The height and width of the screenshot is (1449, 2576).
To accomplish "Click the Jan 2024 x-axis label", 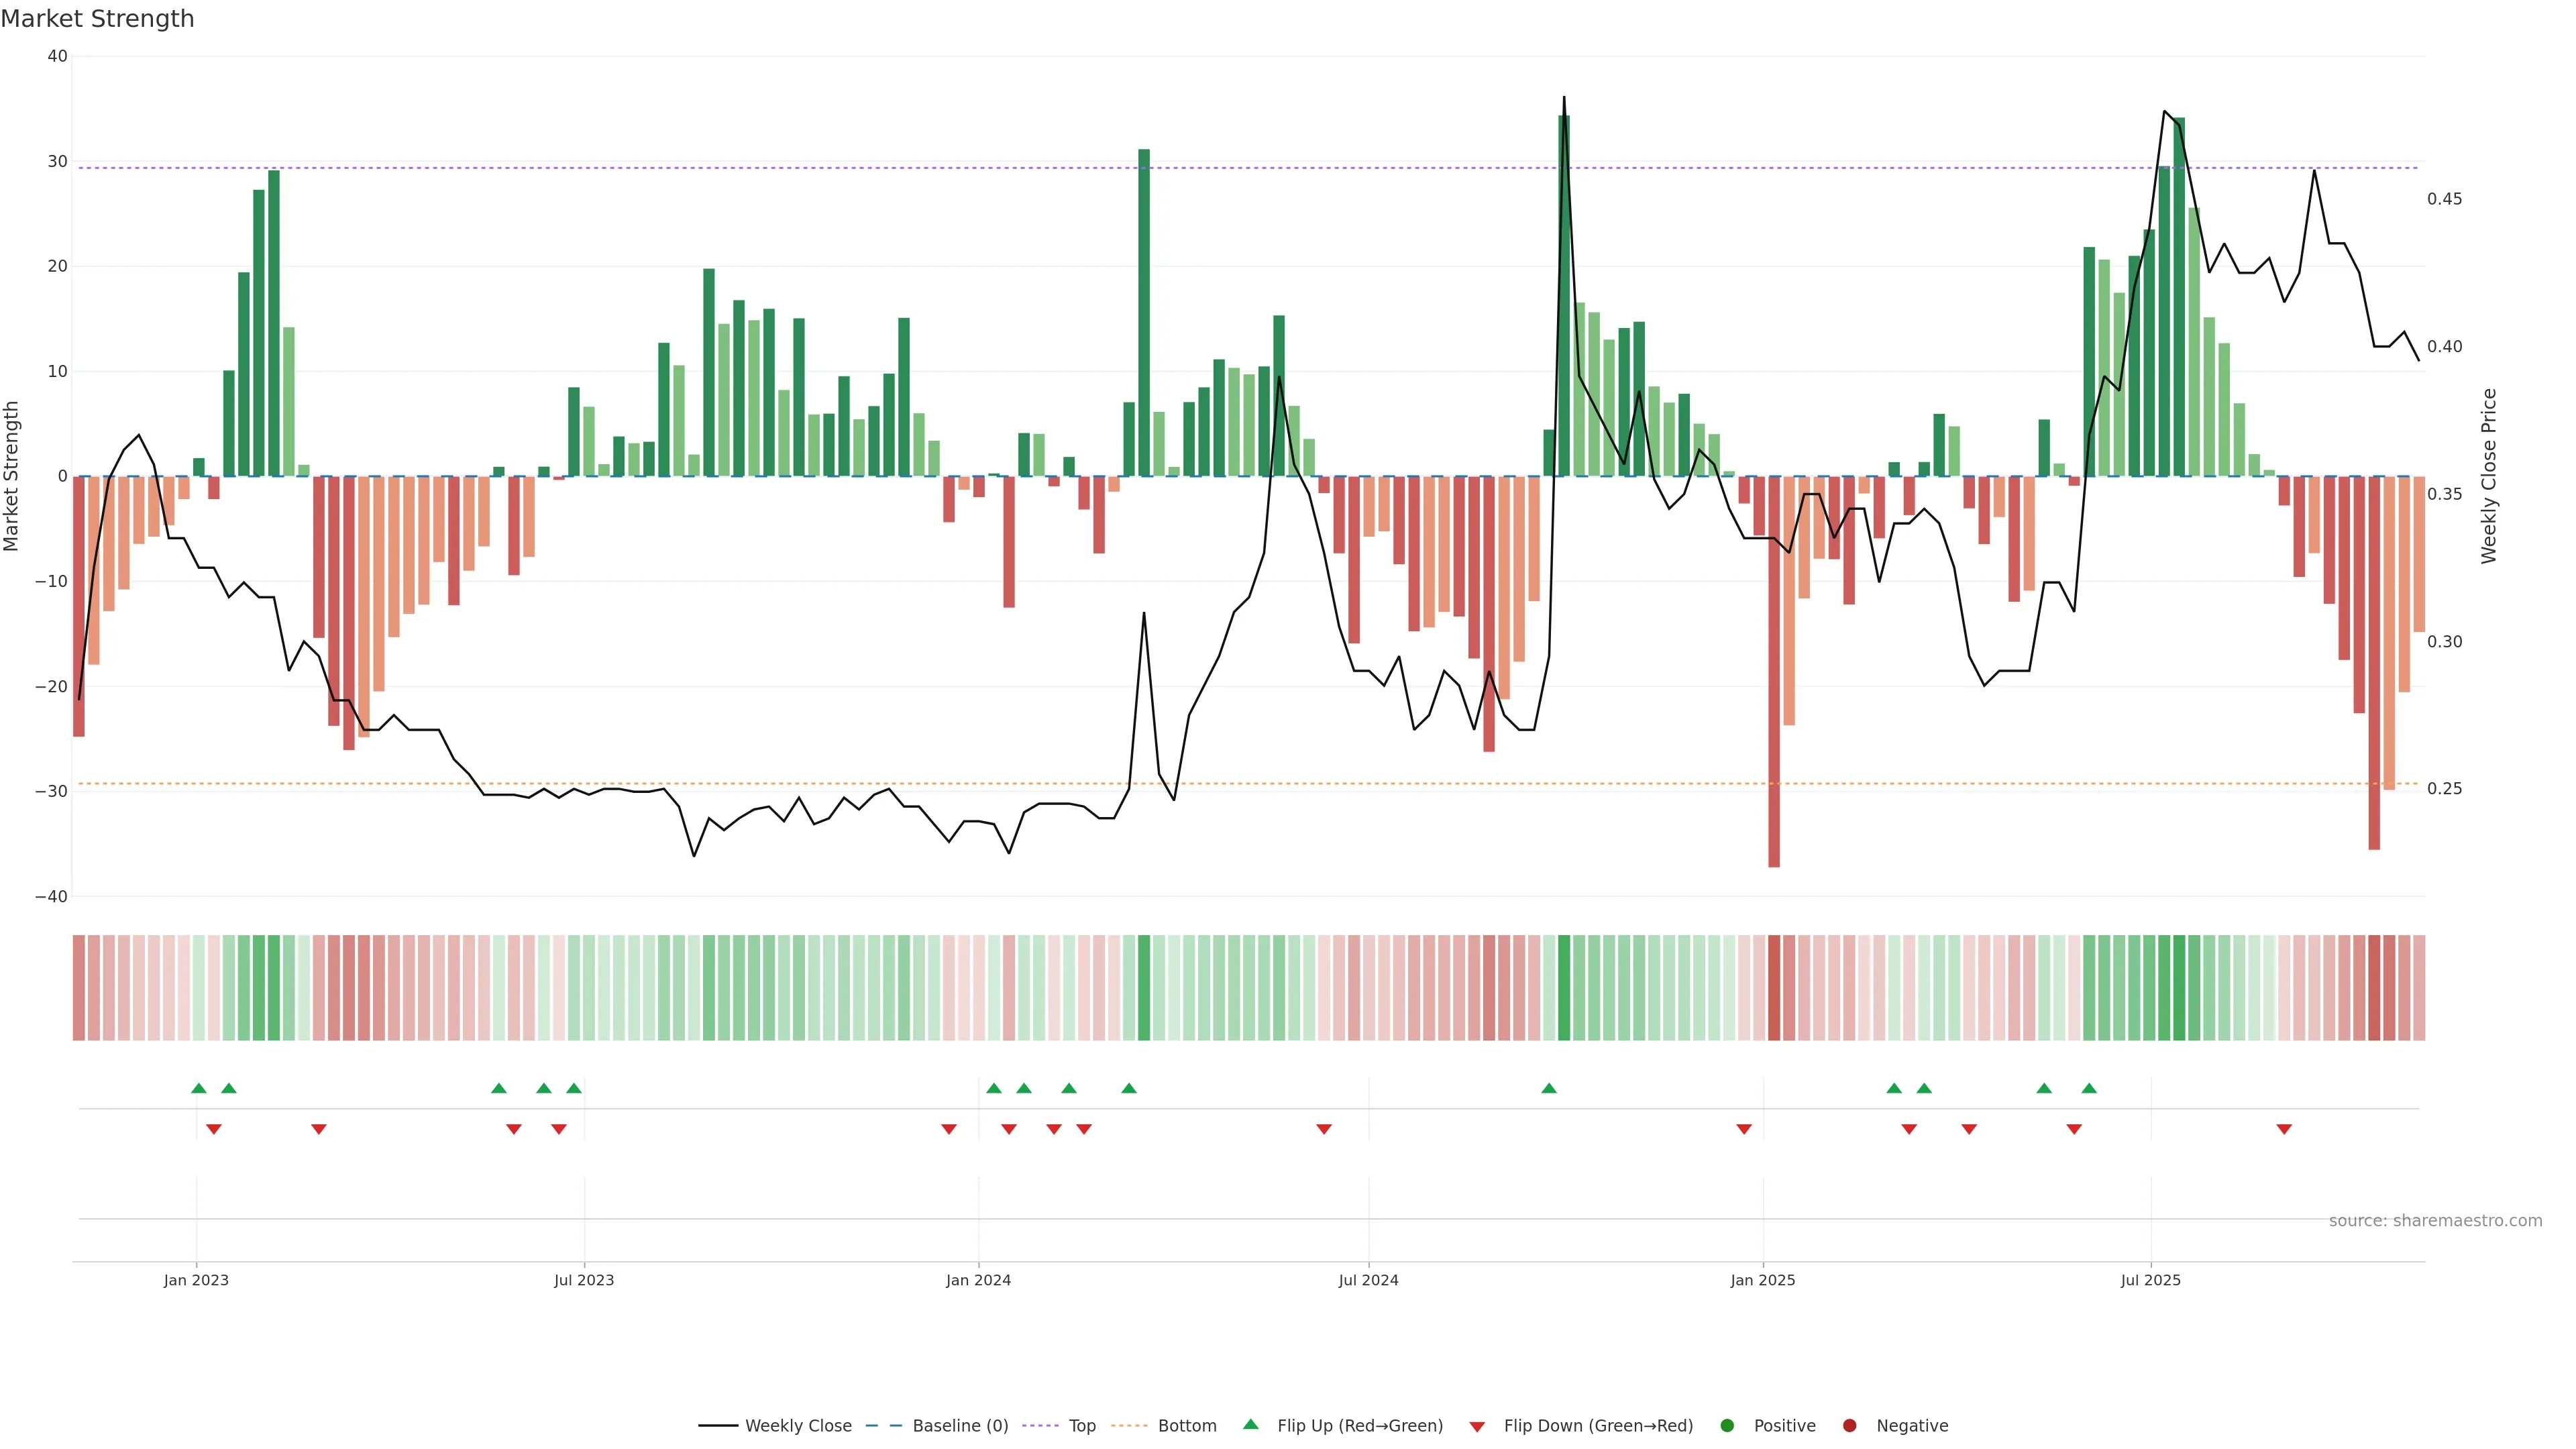I will (978, 1280).
